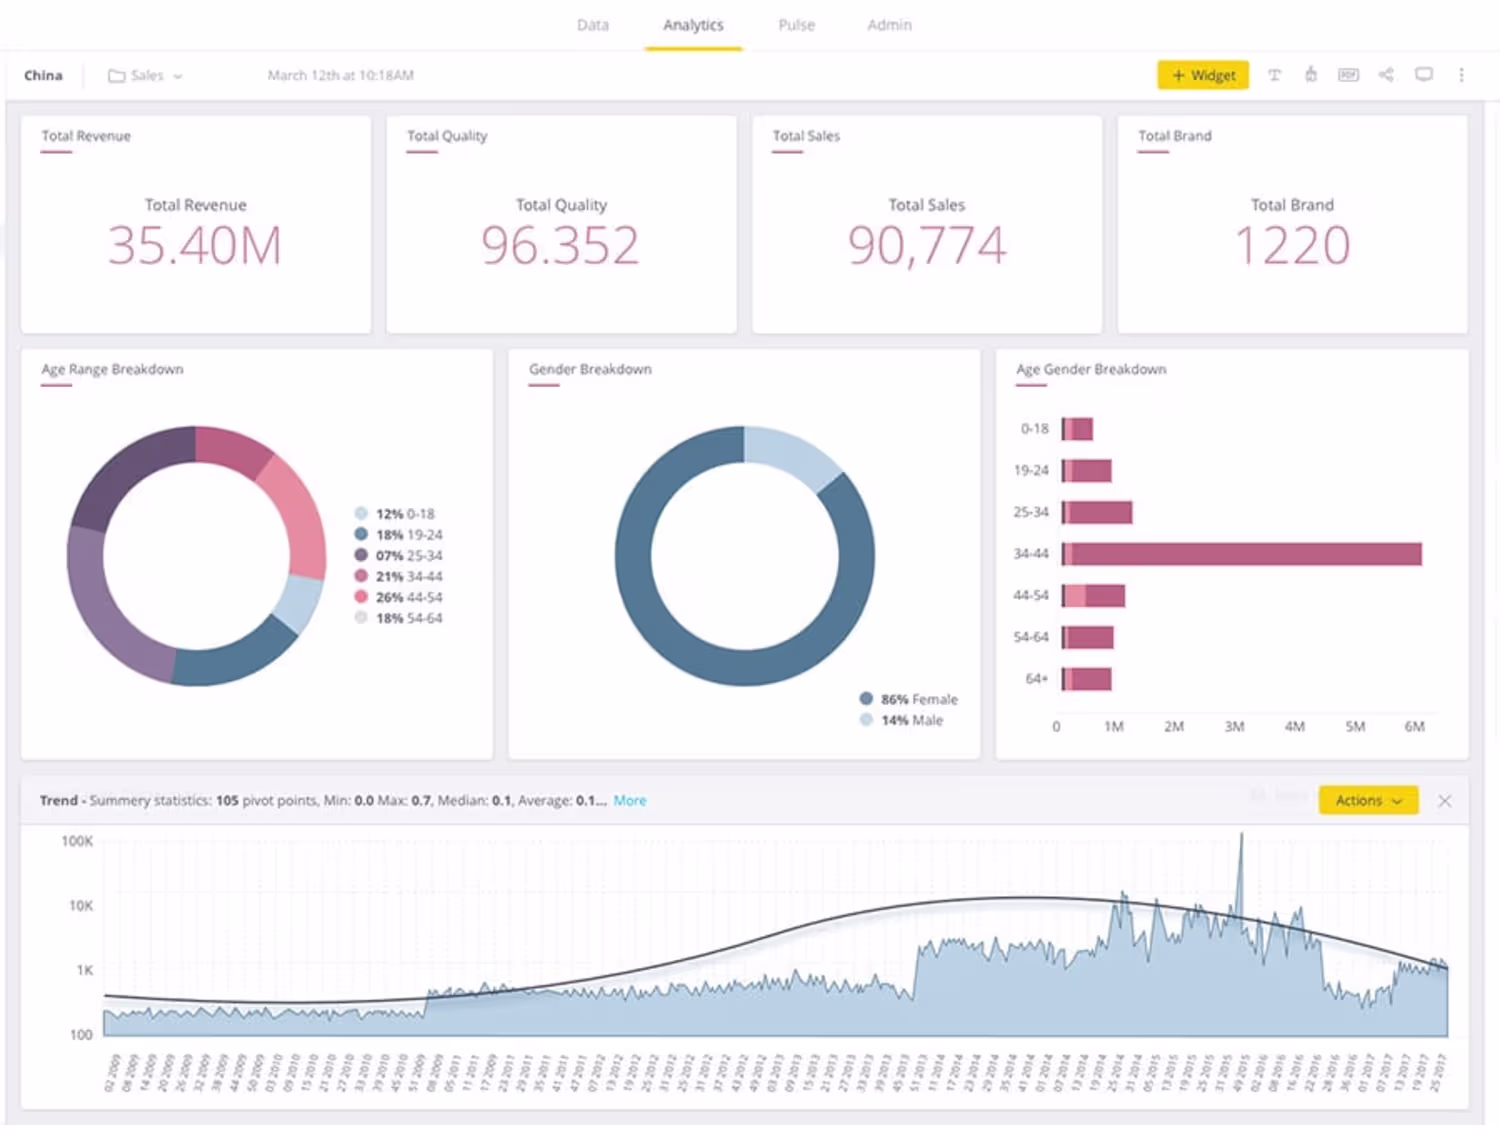Expand the Sales folder dropdown
The image size is (1500, 1125).
click(x=177, y=76)
